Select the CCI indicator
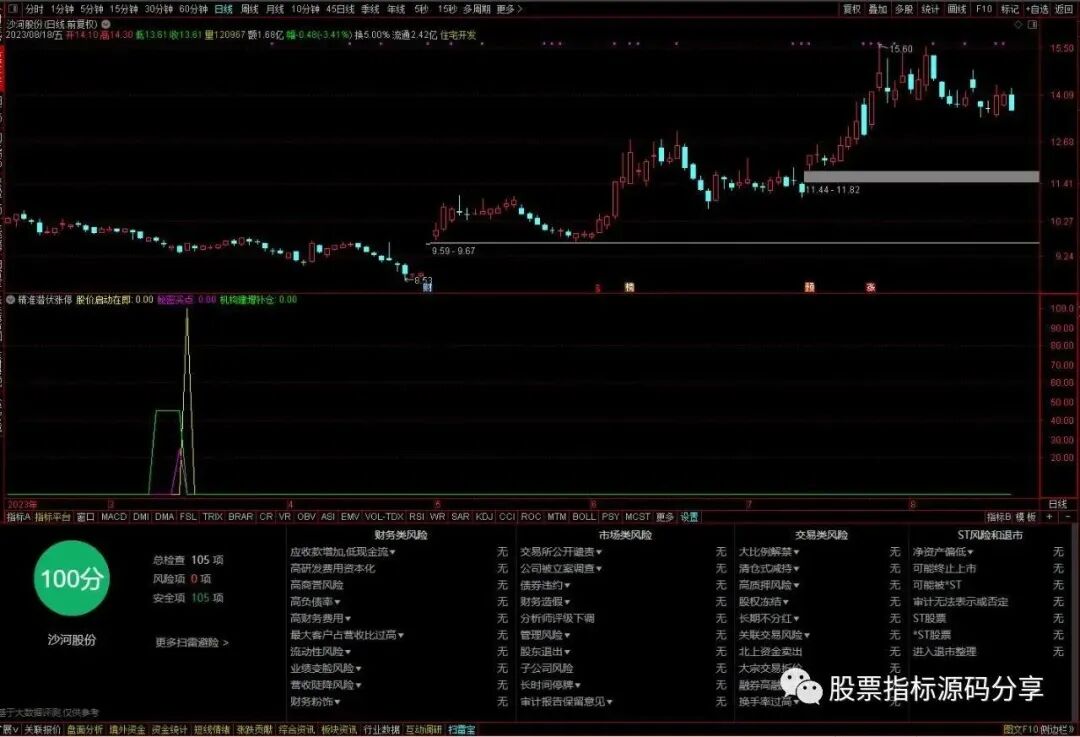This screenshot has width=1080, height=737. coord(507,517)
